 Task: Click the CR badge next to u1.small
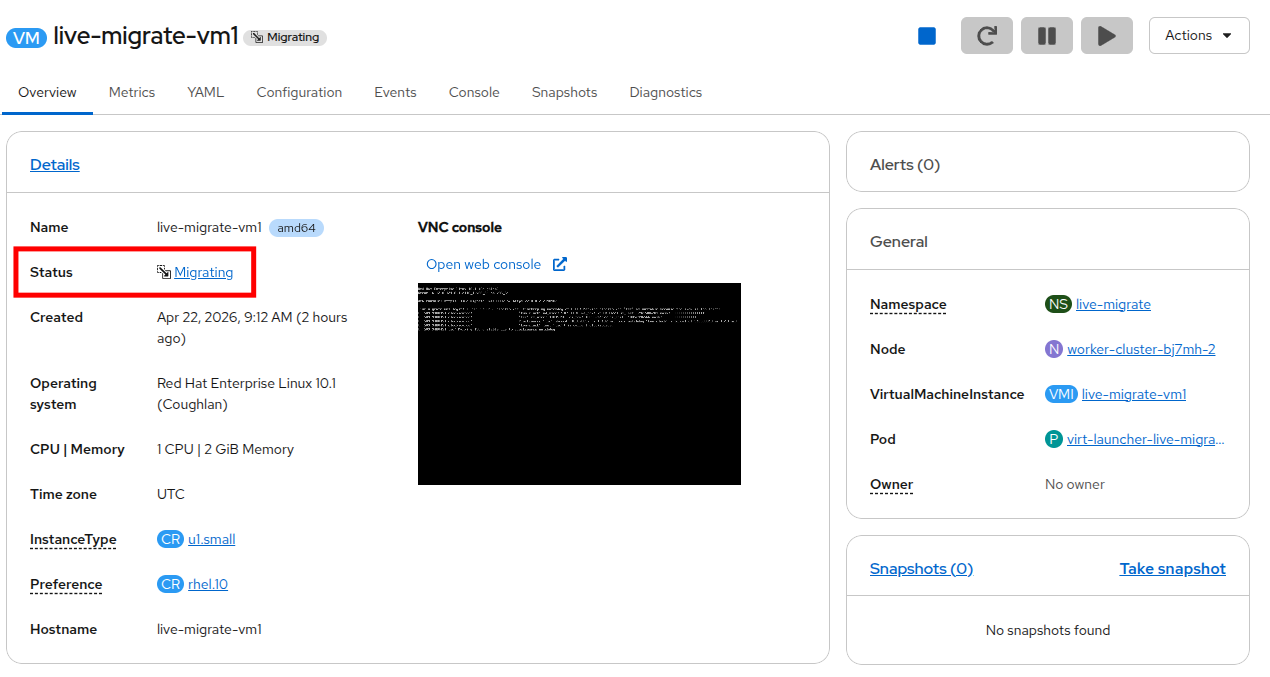(x=170, y=539)
